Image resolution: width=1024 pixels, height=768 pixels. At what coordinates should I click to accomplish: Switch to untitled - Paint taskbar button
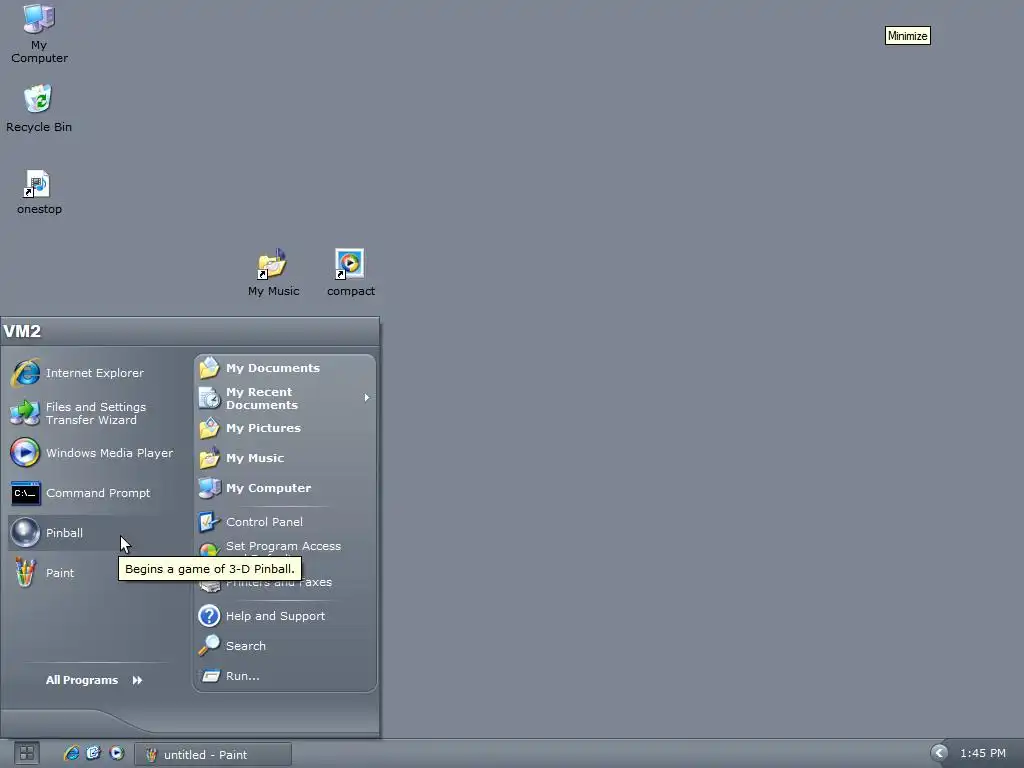213,754
